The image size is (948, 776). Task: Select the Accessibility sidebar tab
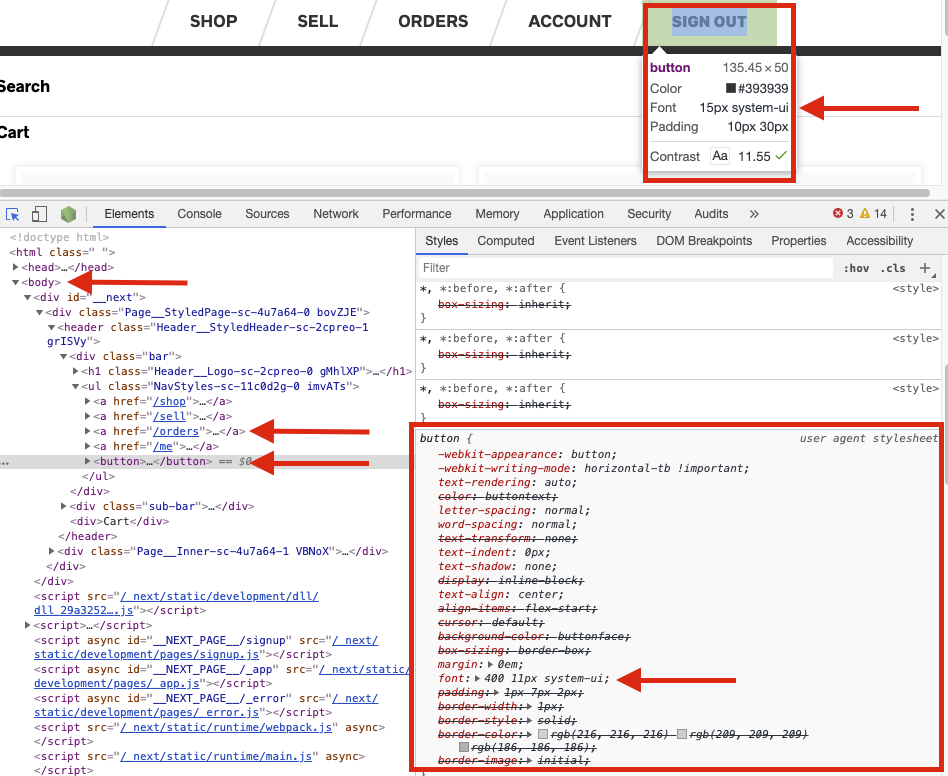879,241
